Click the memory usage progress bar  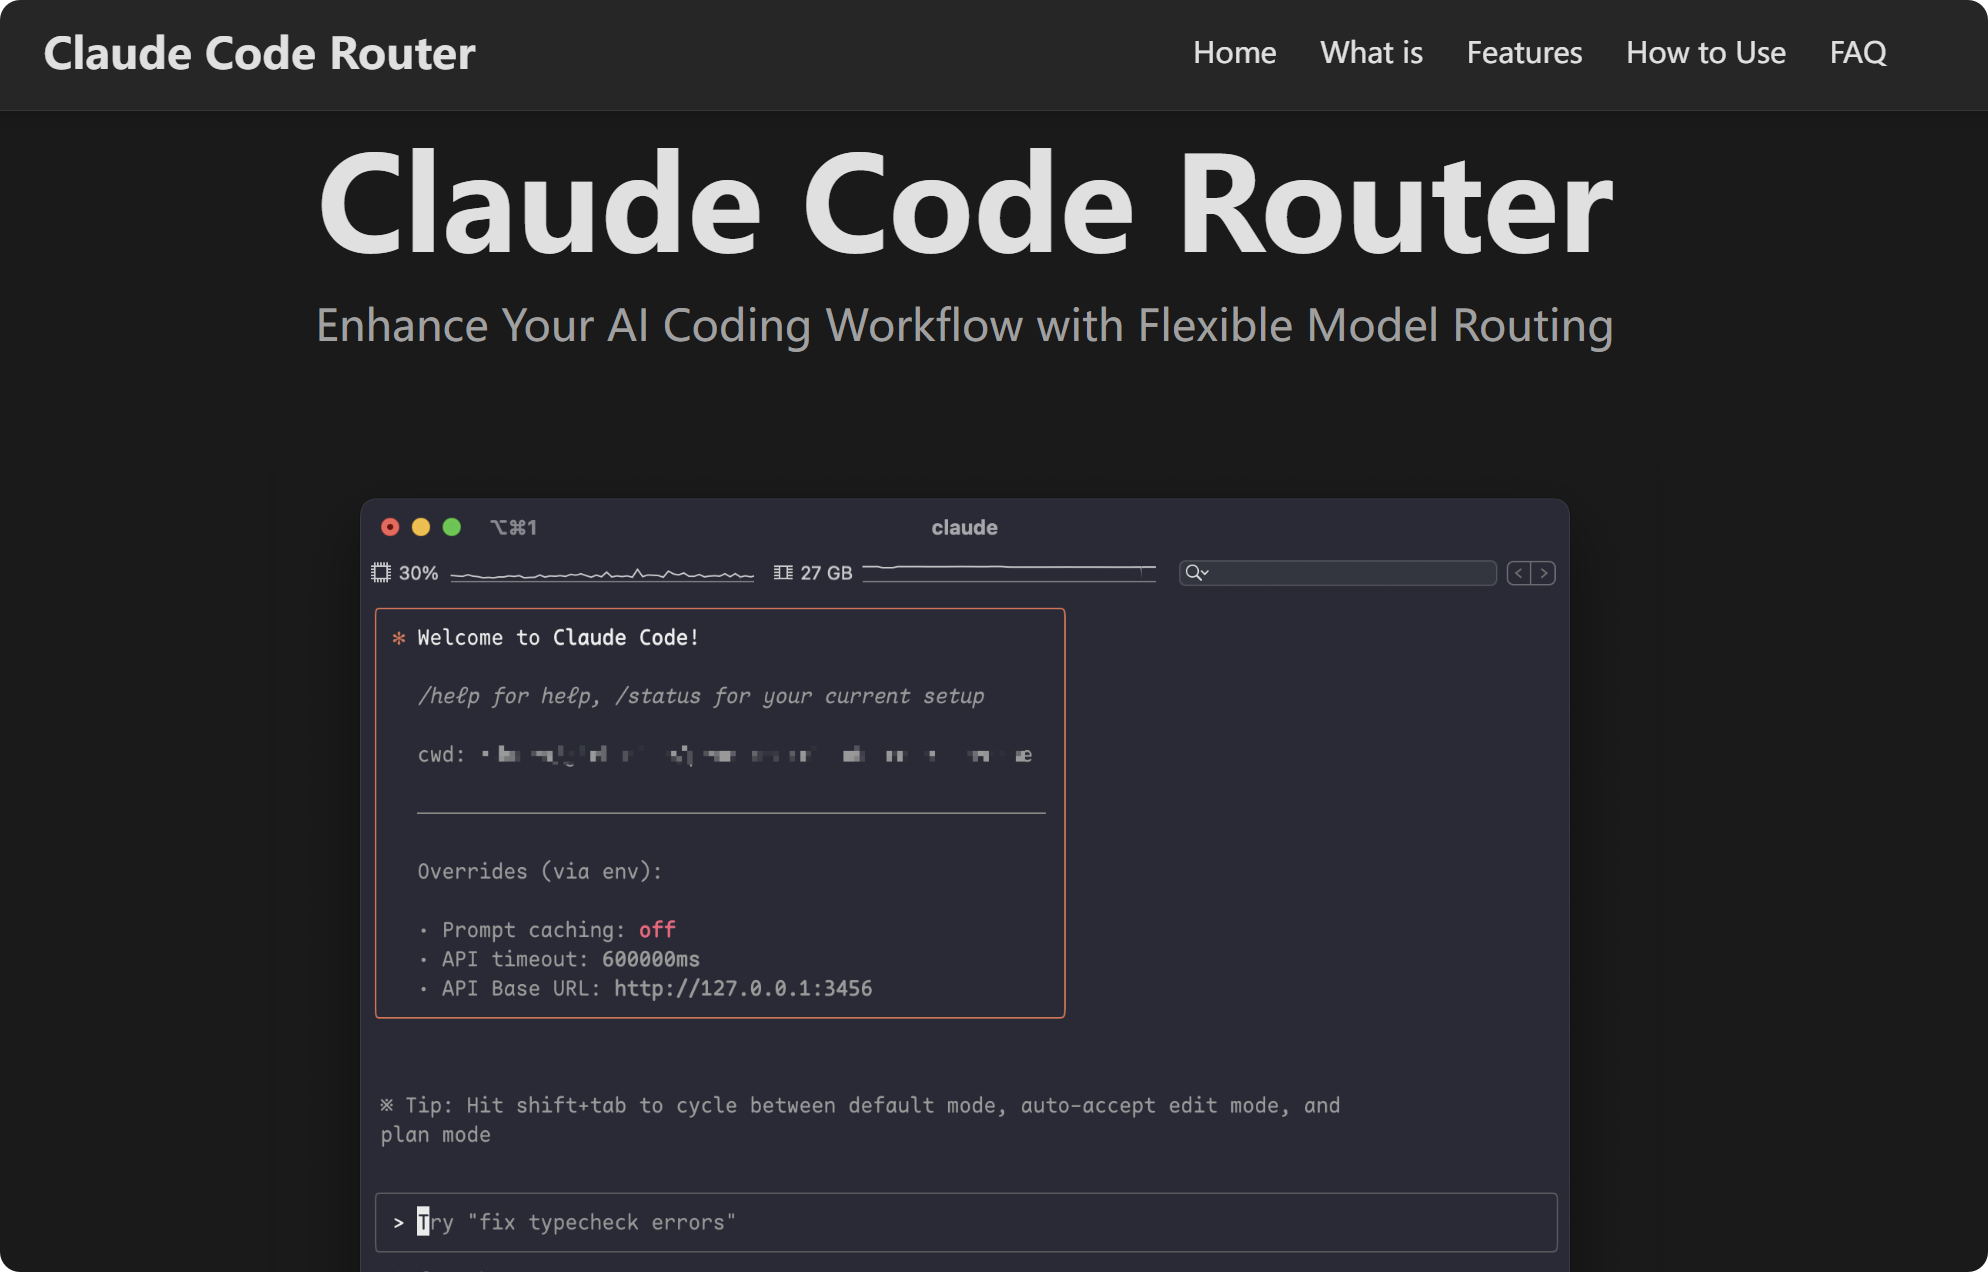click(x=1008, y=573)
